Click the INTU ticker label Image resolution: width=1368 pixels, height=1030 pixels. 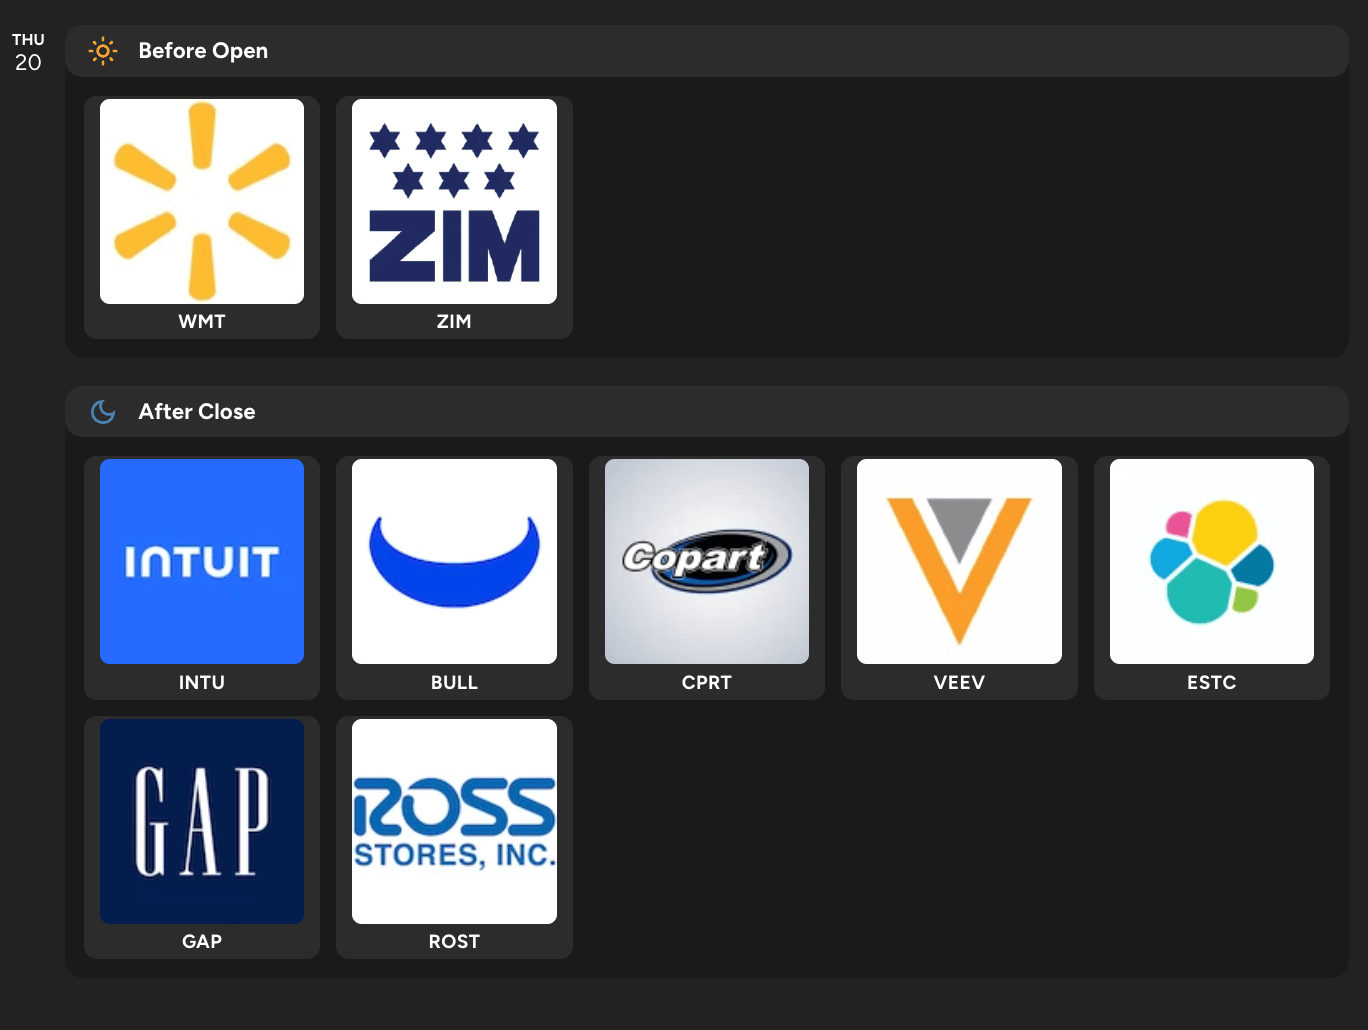pyautogui.click(x=202, y=682)
